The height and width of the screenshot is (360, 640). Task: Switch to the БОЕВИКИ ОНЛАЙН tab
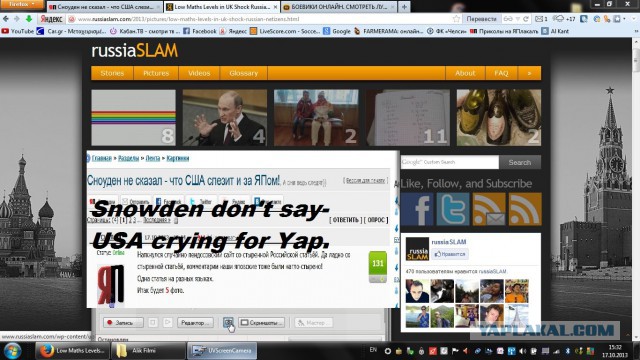[x=339, y=7]
